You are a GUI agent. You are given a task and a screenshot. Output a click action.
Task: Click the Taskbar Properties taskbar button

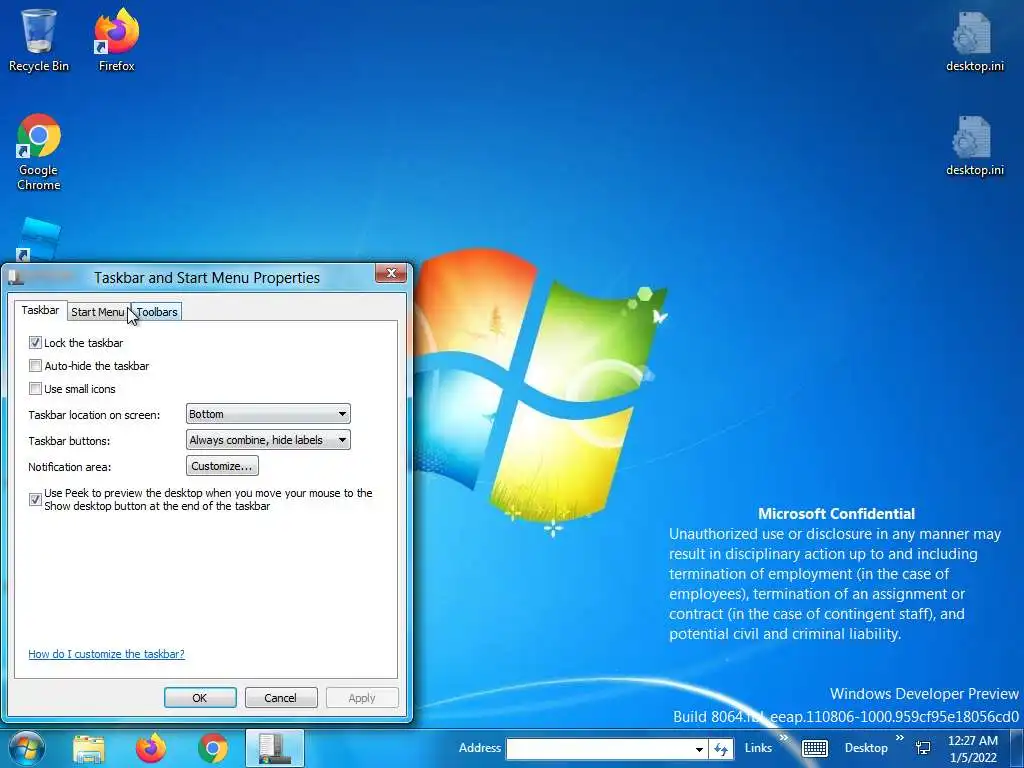pyautogui.click(x=275, y=748)
